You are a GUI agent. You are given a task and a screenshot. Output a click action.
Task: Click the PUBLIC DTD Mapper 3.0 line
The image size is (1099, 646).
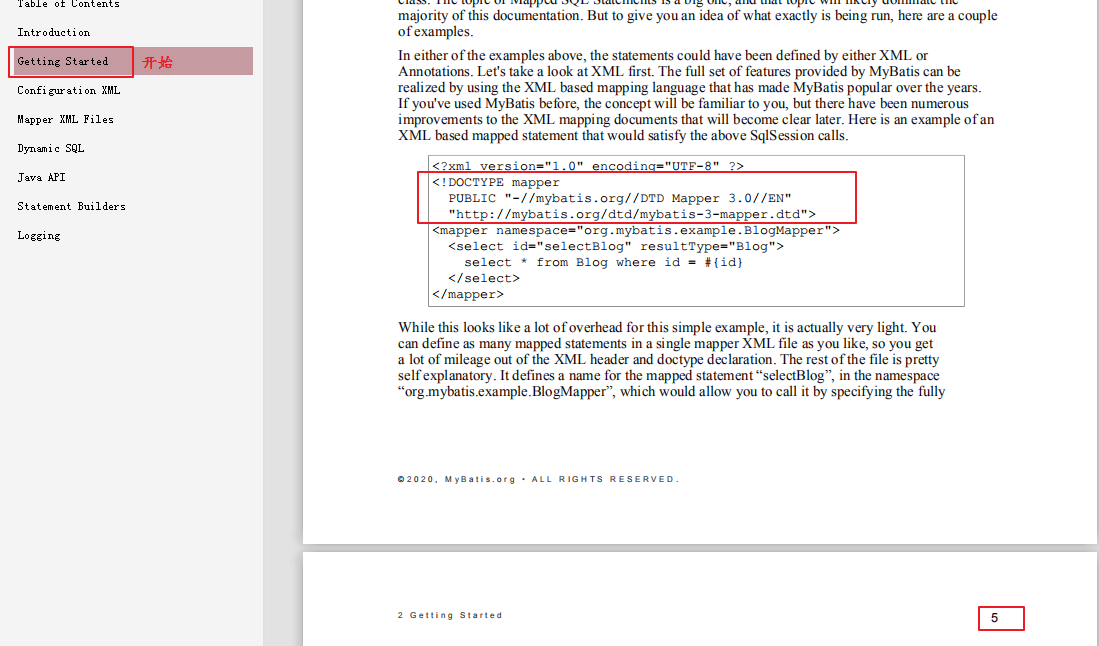point(620,198)
